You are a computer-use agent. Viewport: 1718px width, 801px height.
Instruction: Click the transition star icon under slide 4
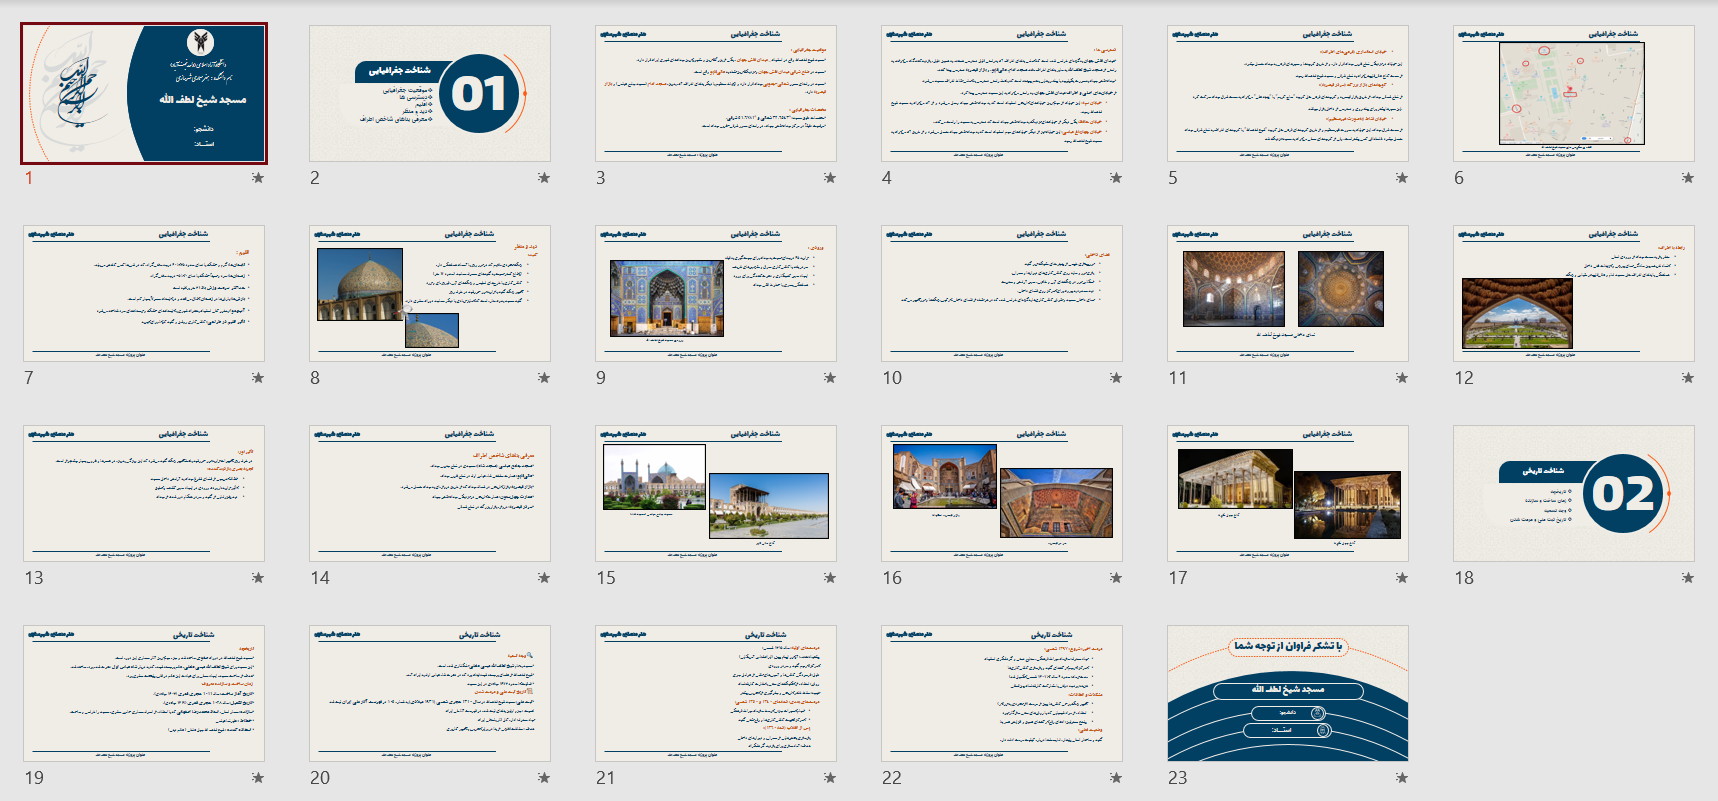(1116, 178)
